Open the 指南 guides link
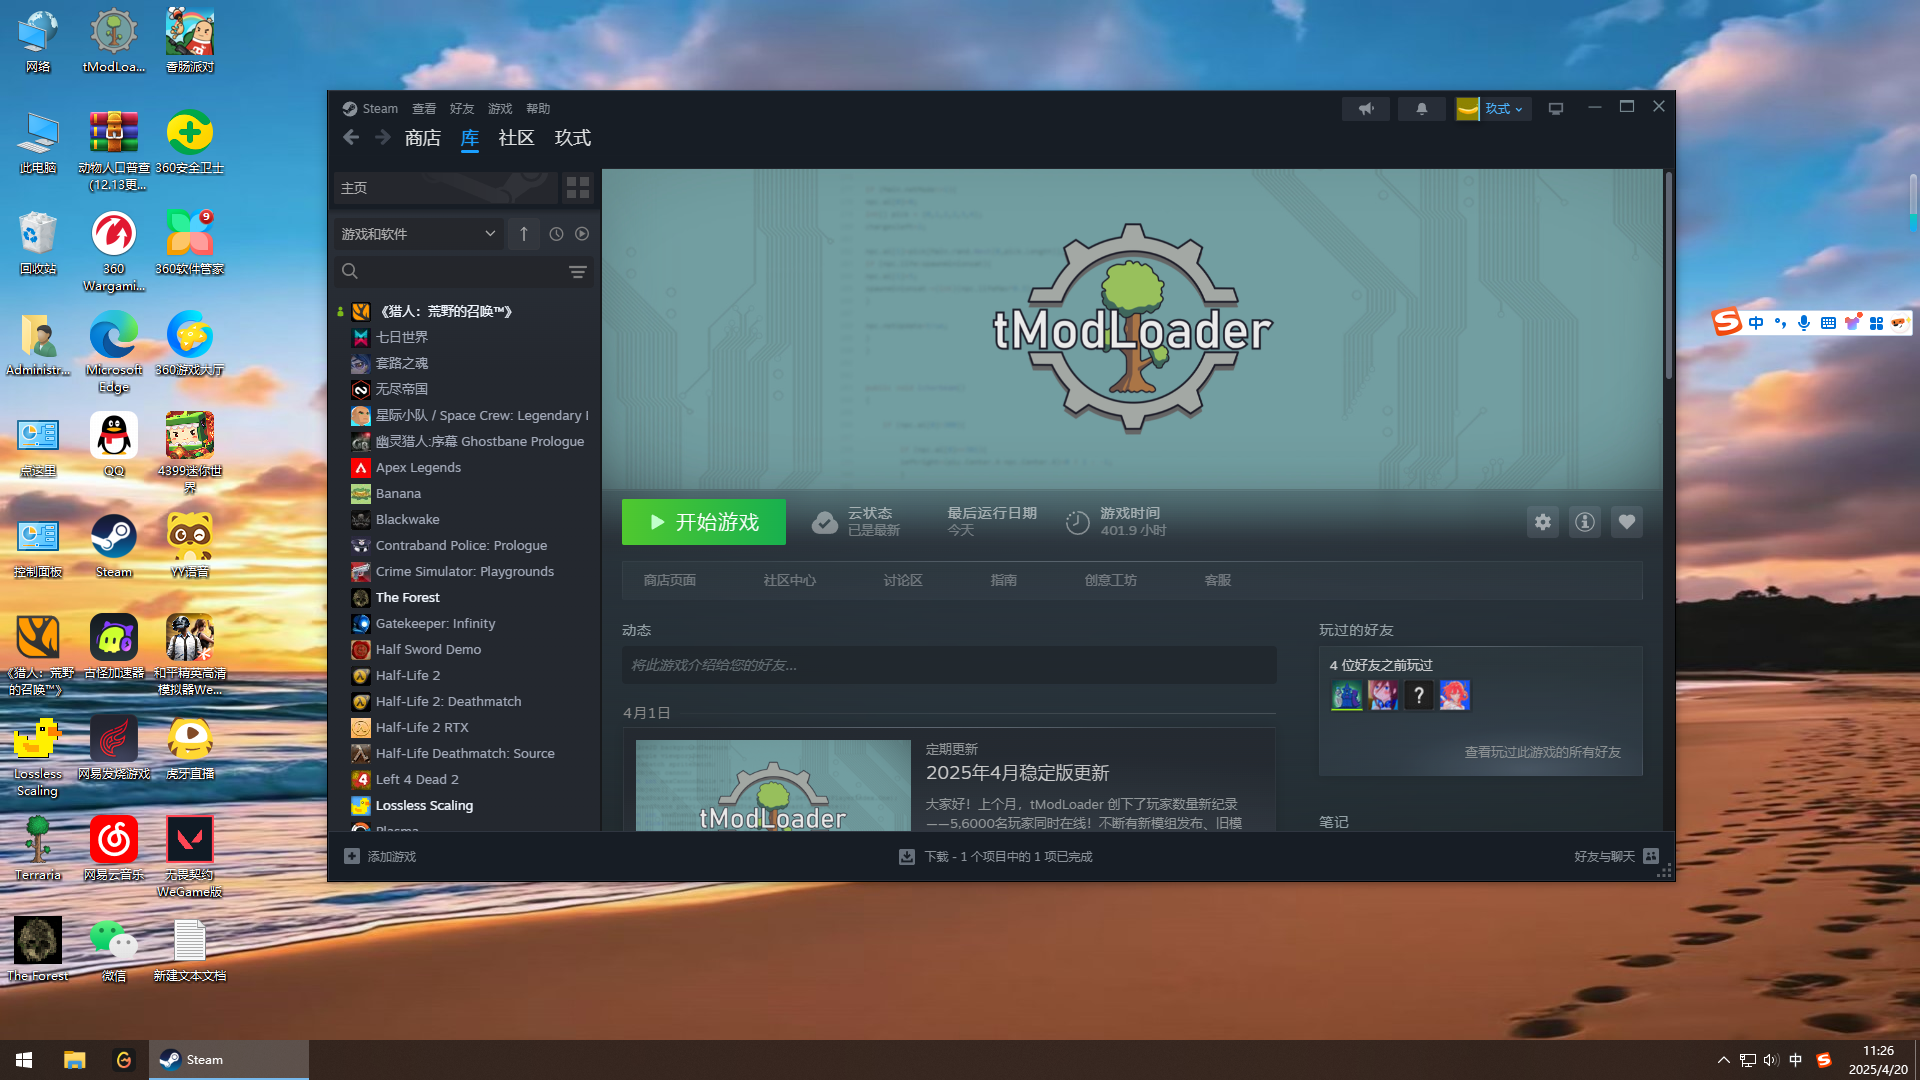Screen dimensions: 1920x1080 pyautogui.click(x=1004, y=580)
